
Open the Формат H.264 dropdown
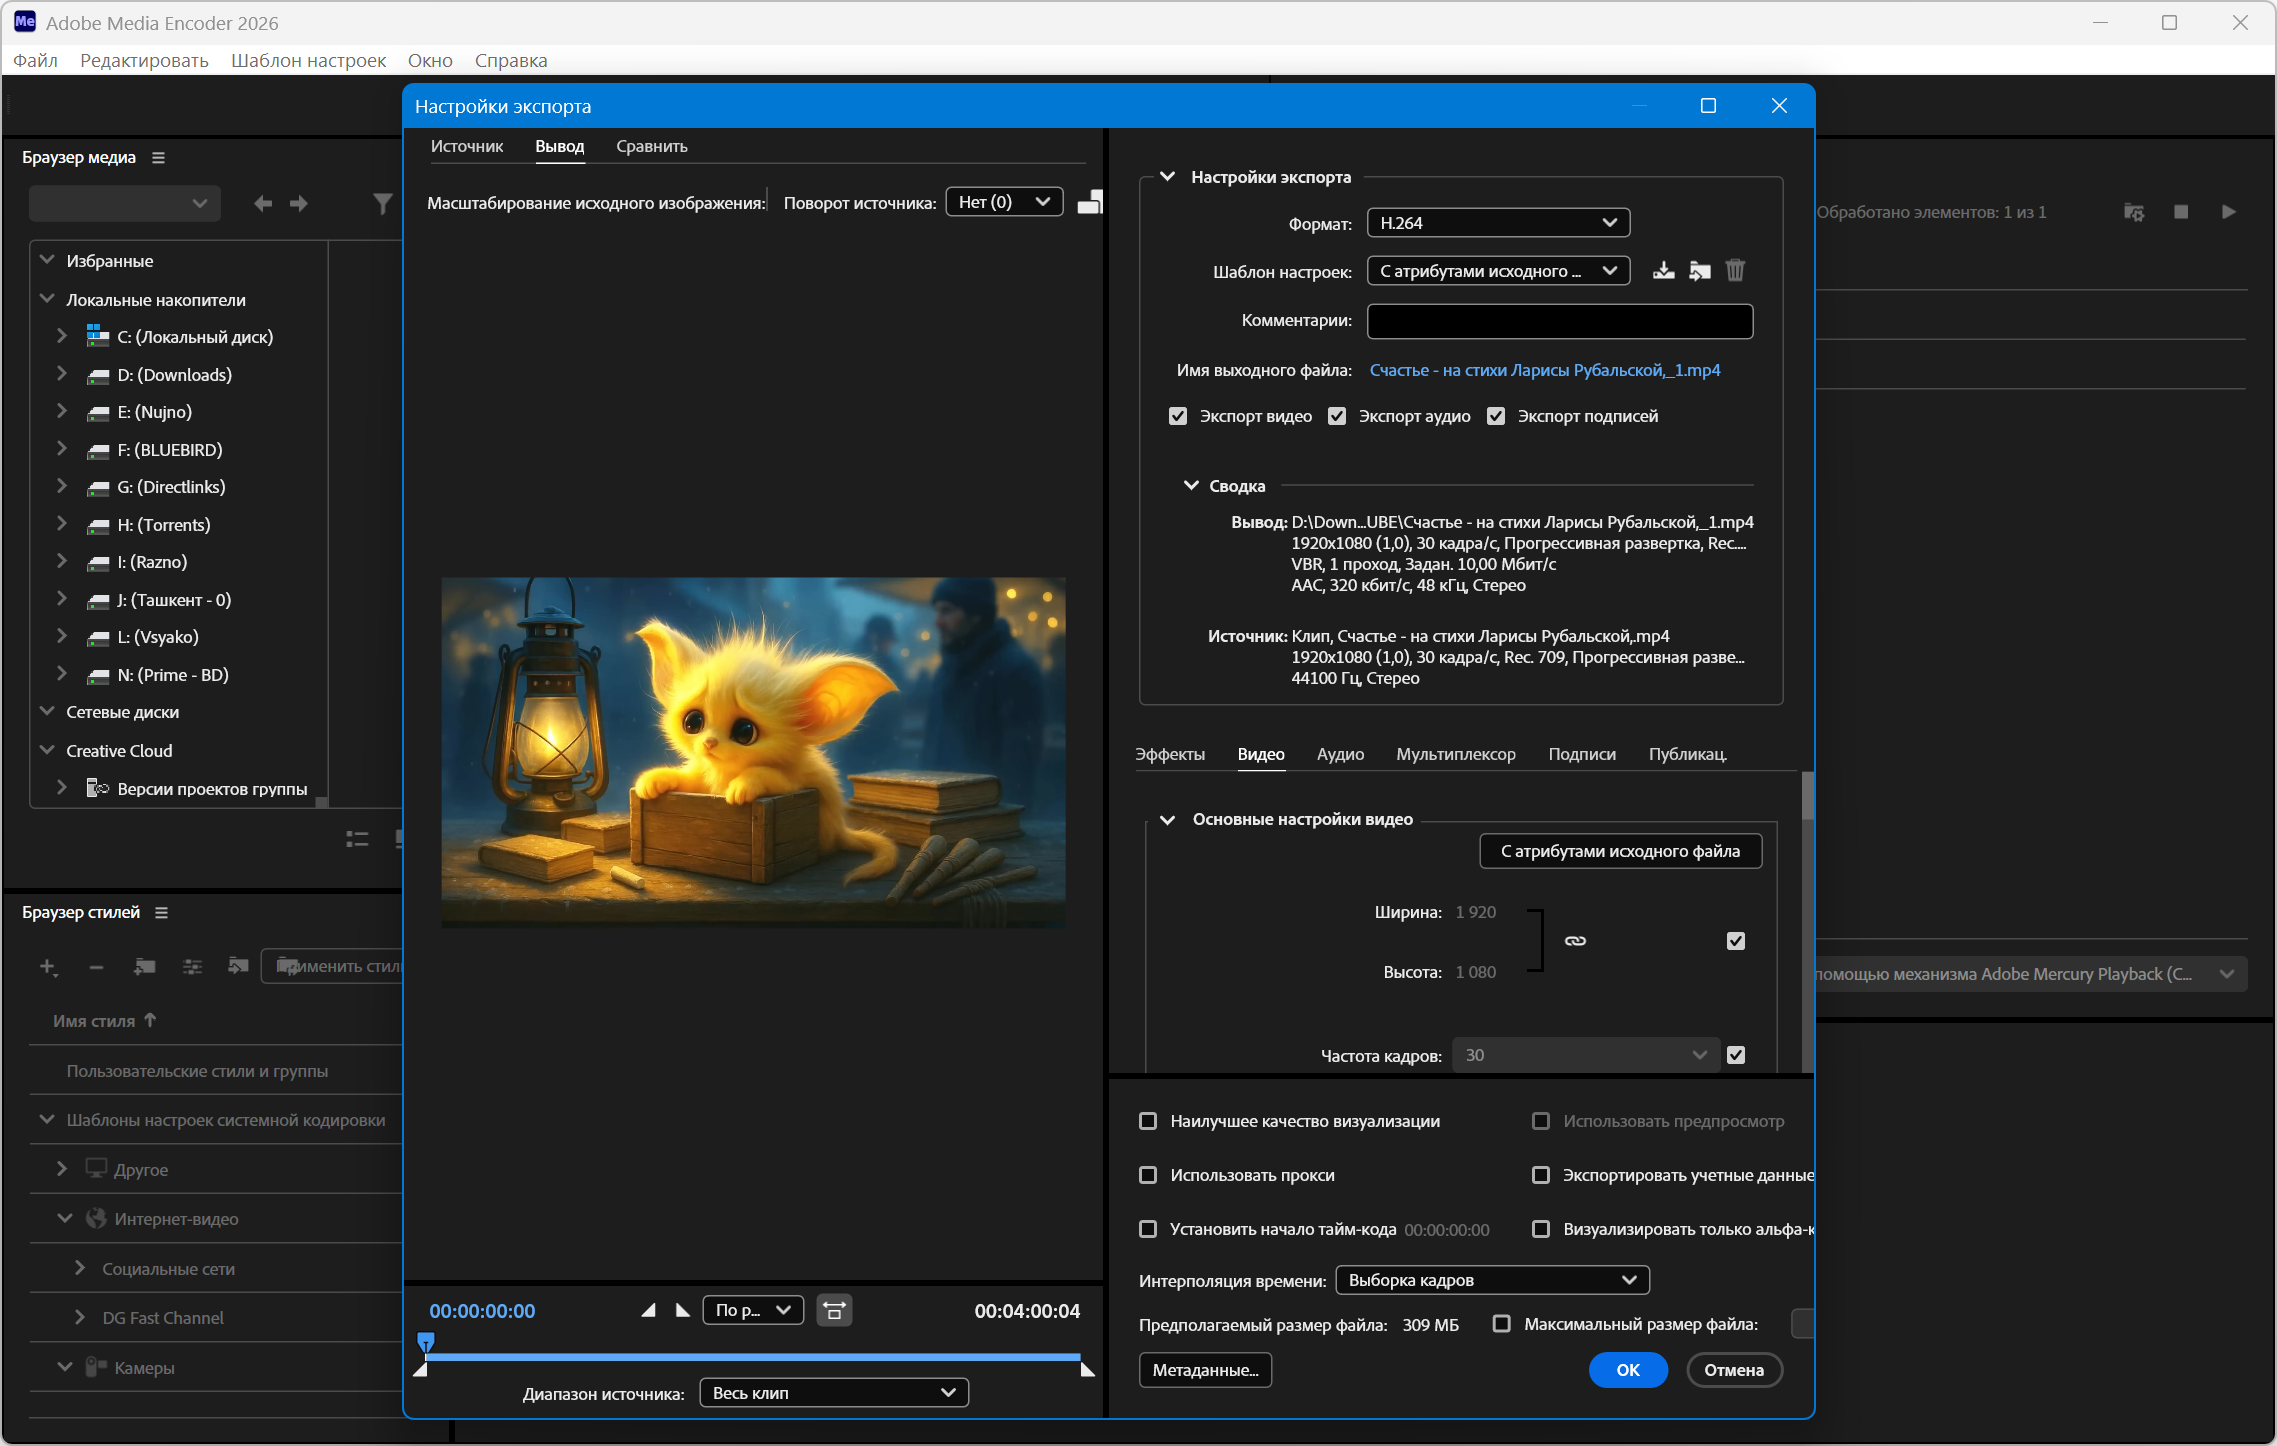(1497, 223)
